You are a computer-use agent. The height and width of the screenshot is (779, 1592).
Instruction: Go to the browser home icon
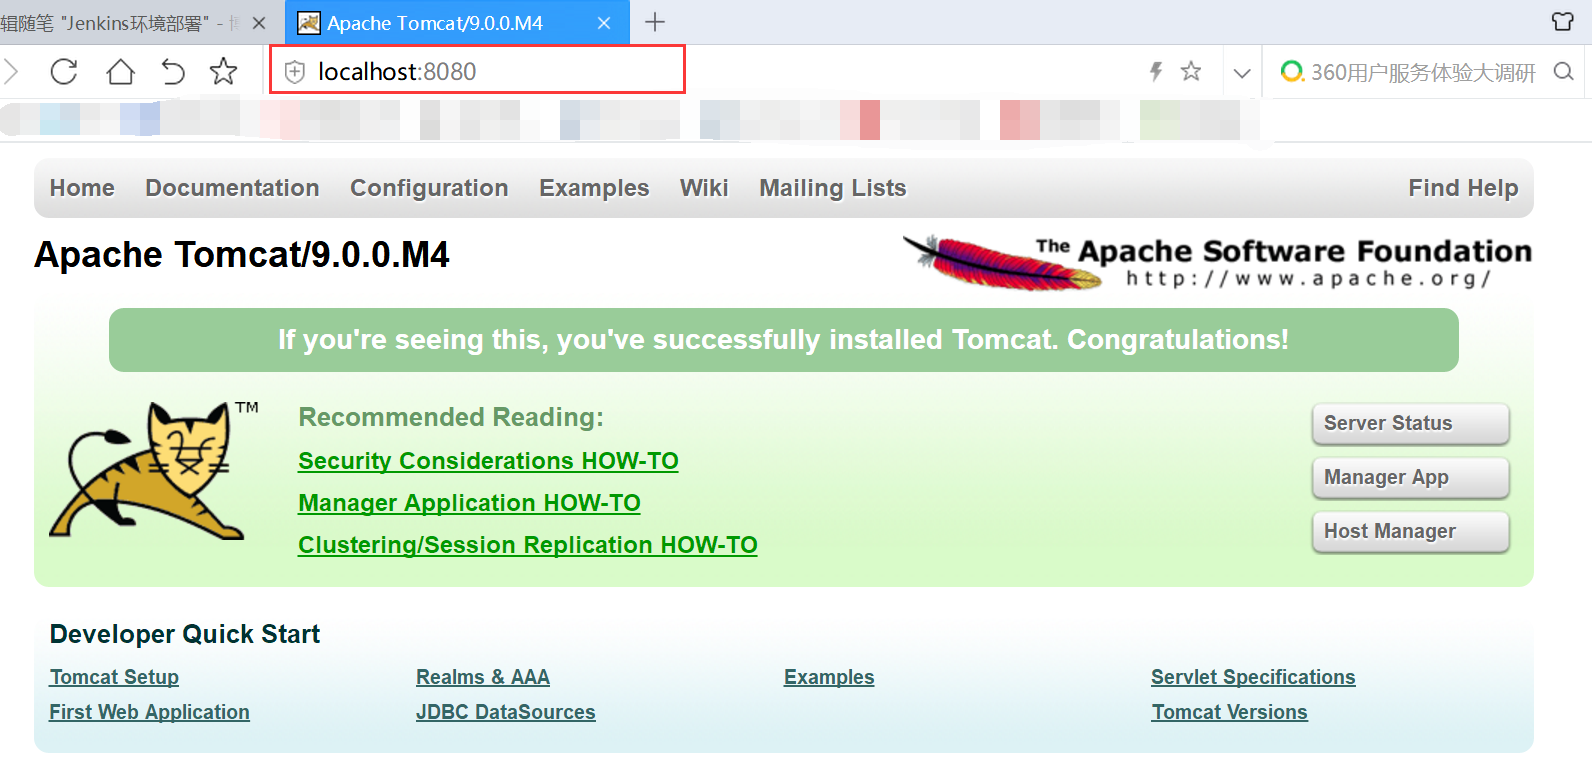(120, 71)
